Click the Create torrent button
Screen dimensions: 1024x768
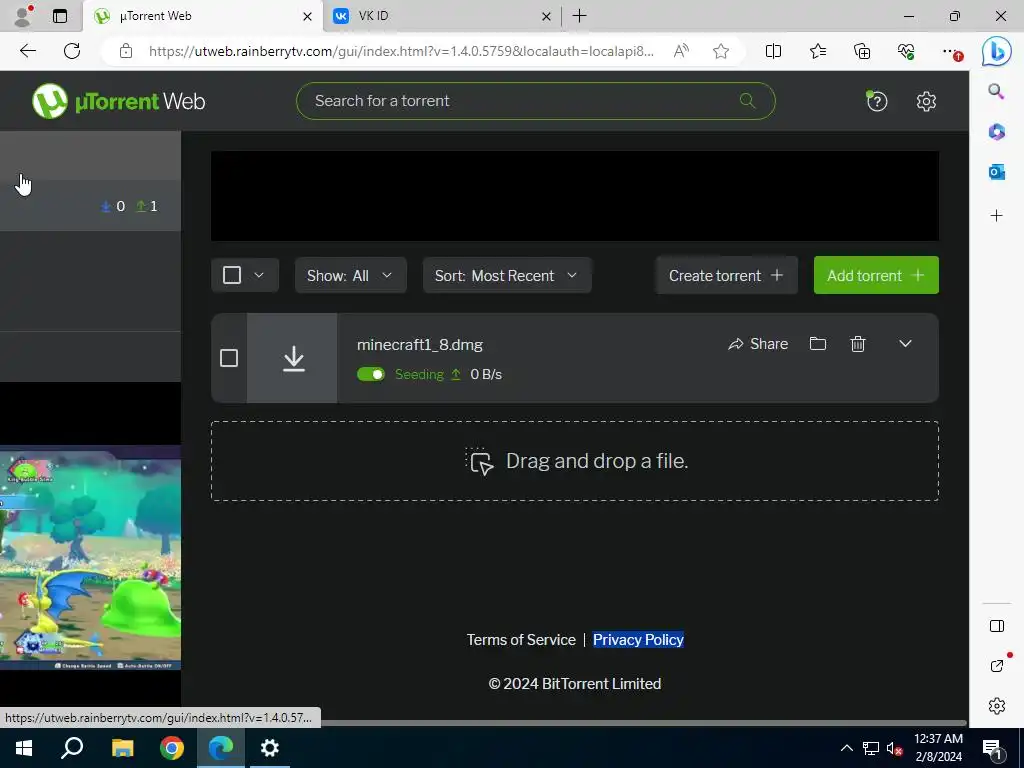[726, 275]
